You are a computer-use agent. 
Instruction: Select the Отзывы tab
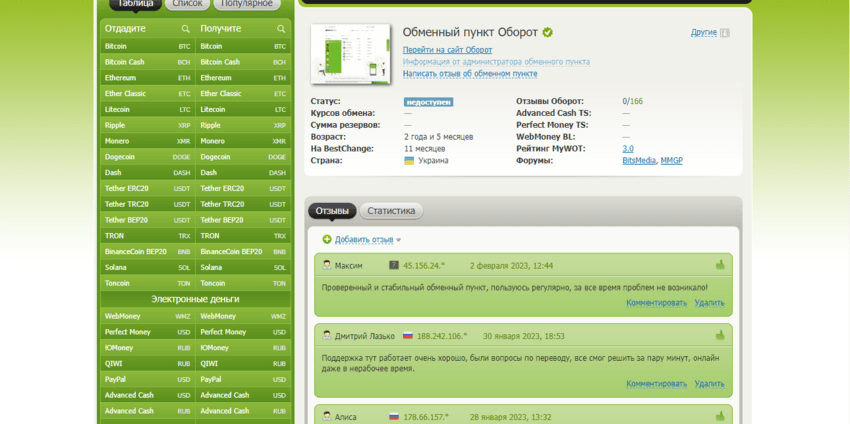[x=332, y=211]
